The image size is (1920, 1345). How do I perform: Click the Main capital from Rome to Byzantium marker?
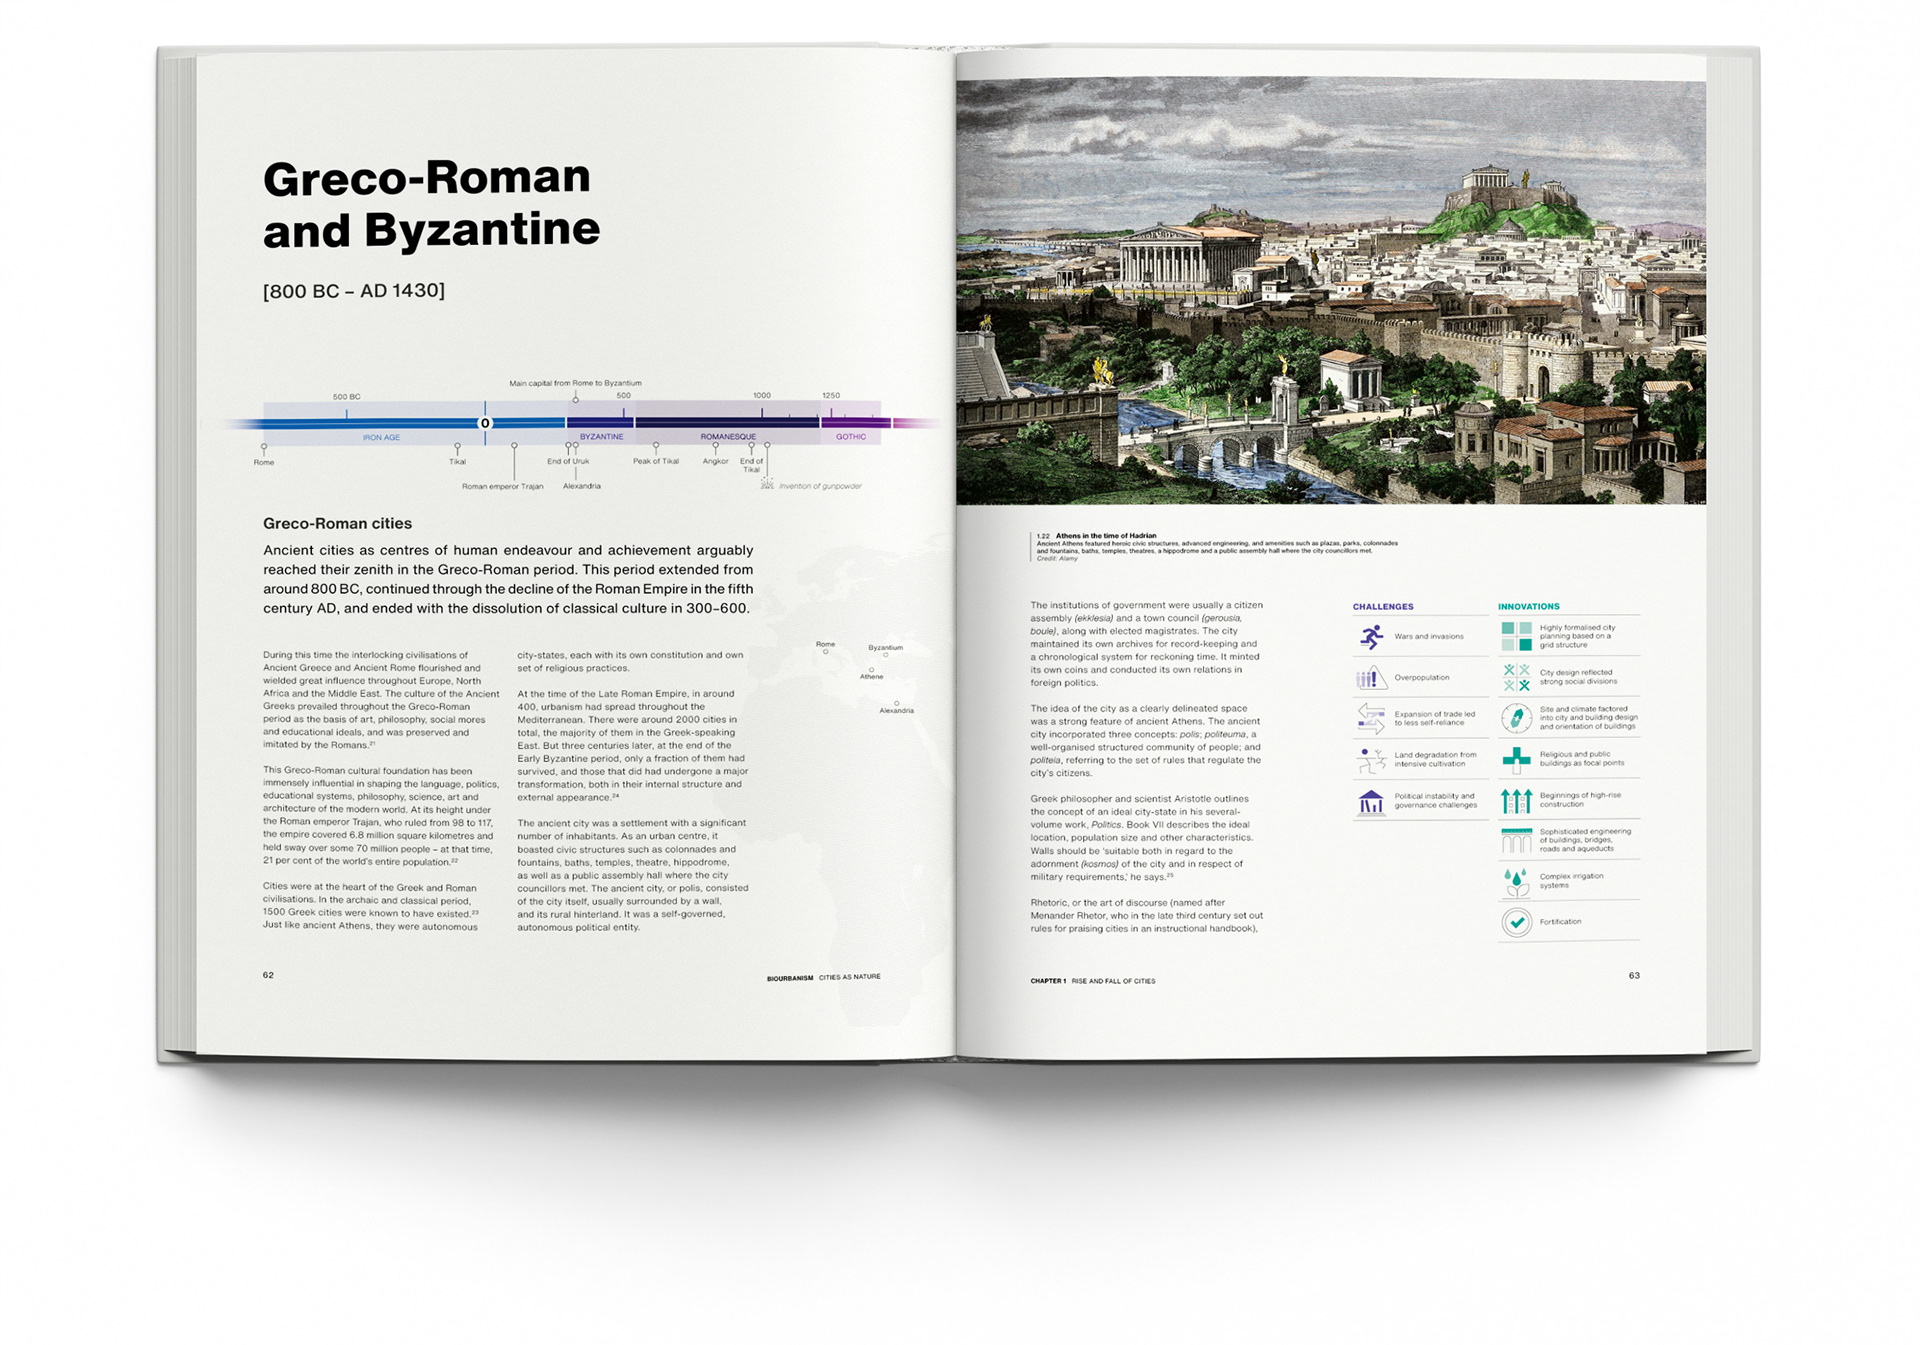pyautogui.click(x=575, y=399)
